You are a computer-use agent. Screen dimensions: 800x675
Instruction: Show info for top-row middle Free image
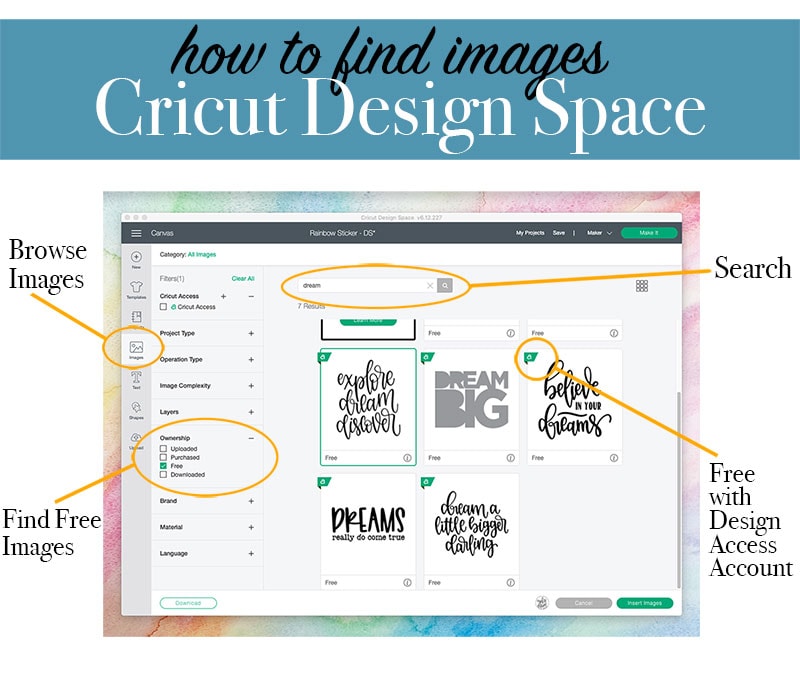click(510, 333)
